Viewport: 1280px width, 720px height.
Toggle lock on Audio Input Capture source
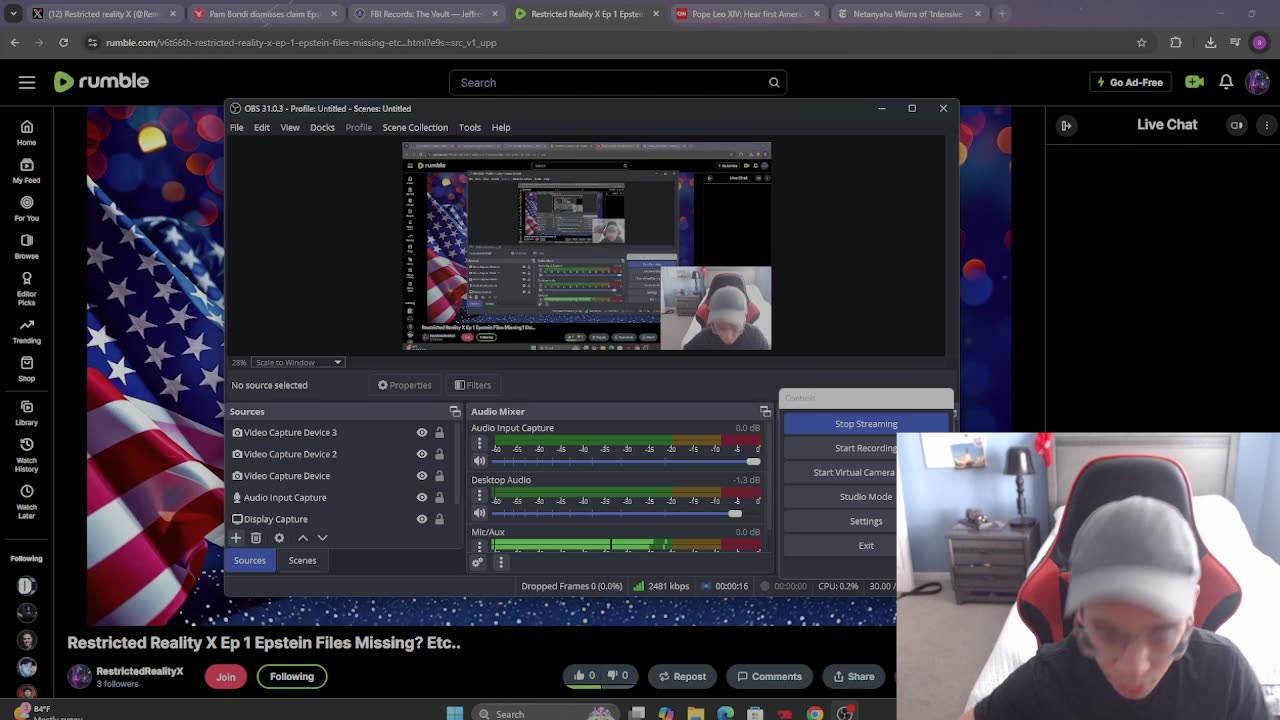pyautogui.click(x=439, y=497)
